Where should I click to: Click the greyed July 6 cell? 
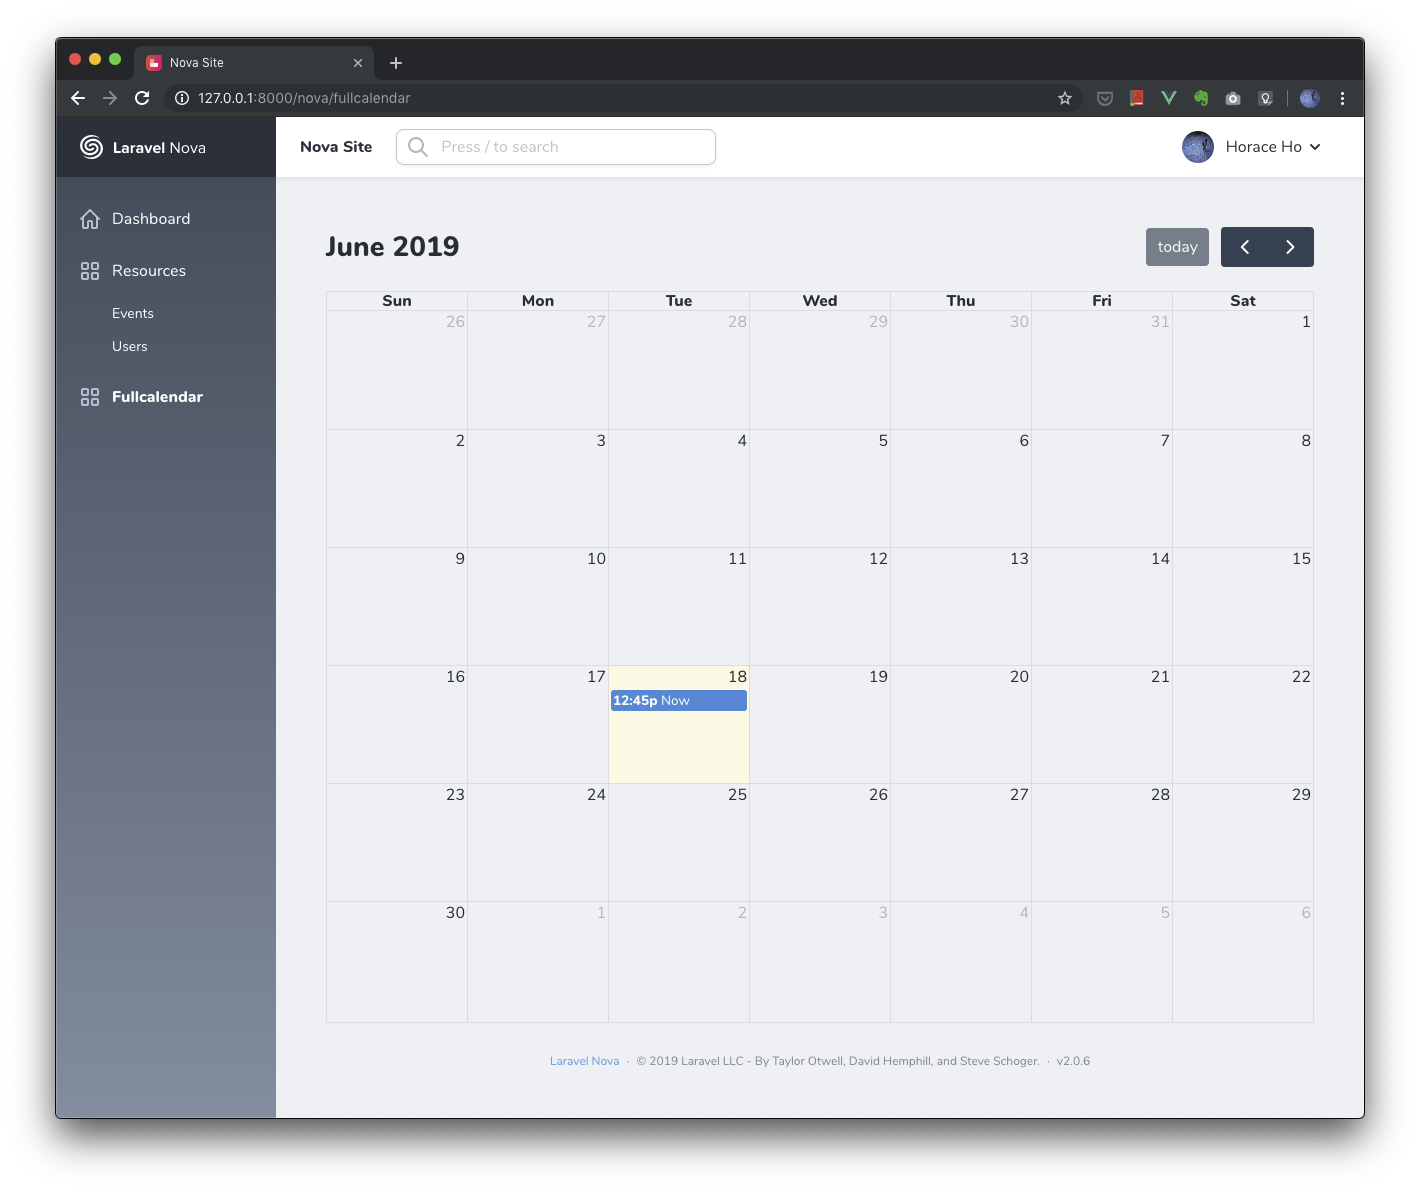pos(1243,961)
